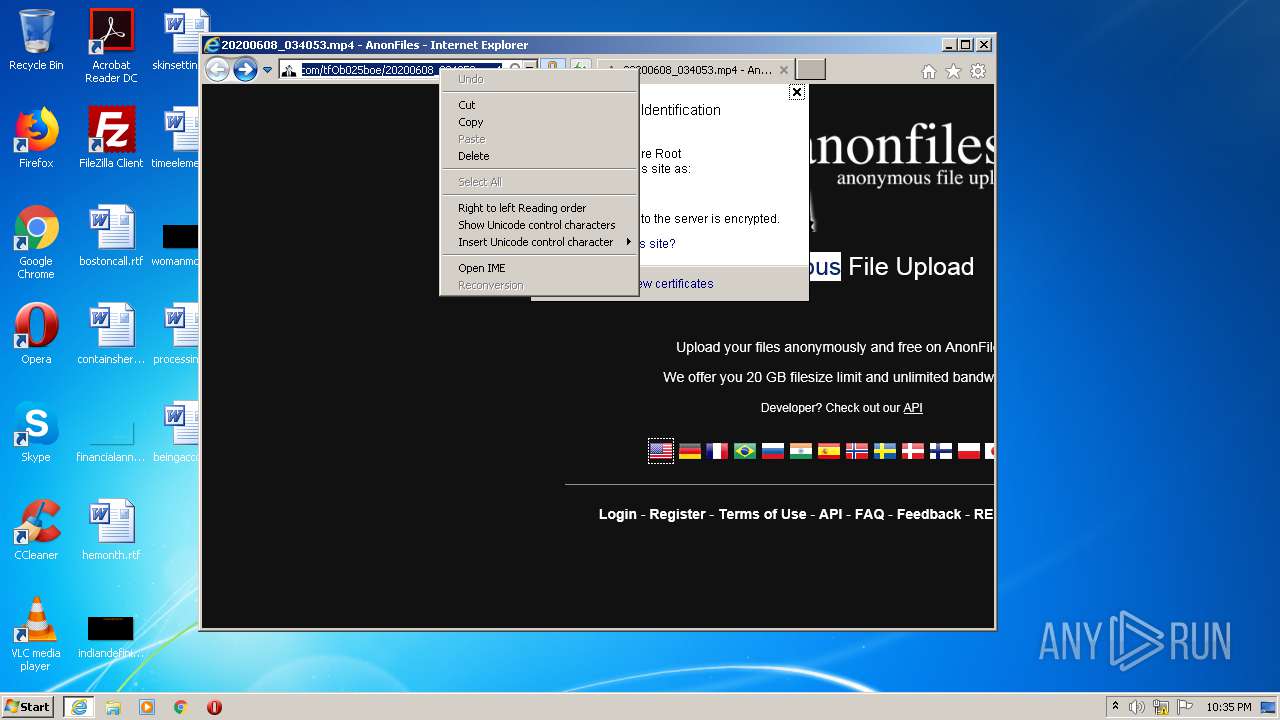This screenshot has width=1280, height=720.
Task: Open VLC media player desktop shortcut
Action: [36, 634]
